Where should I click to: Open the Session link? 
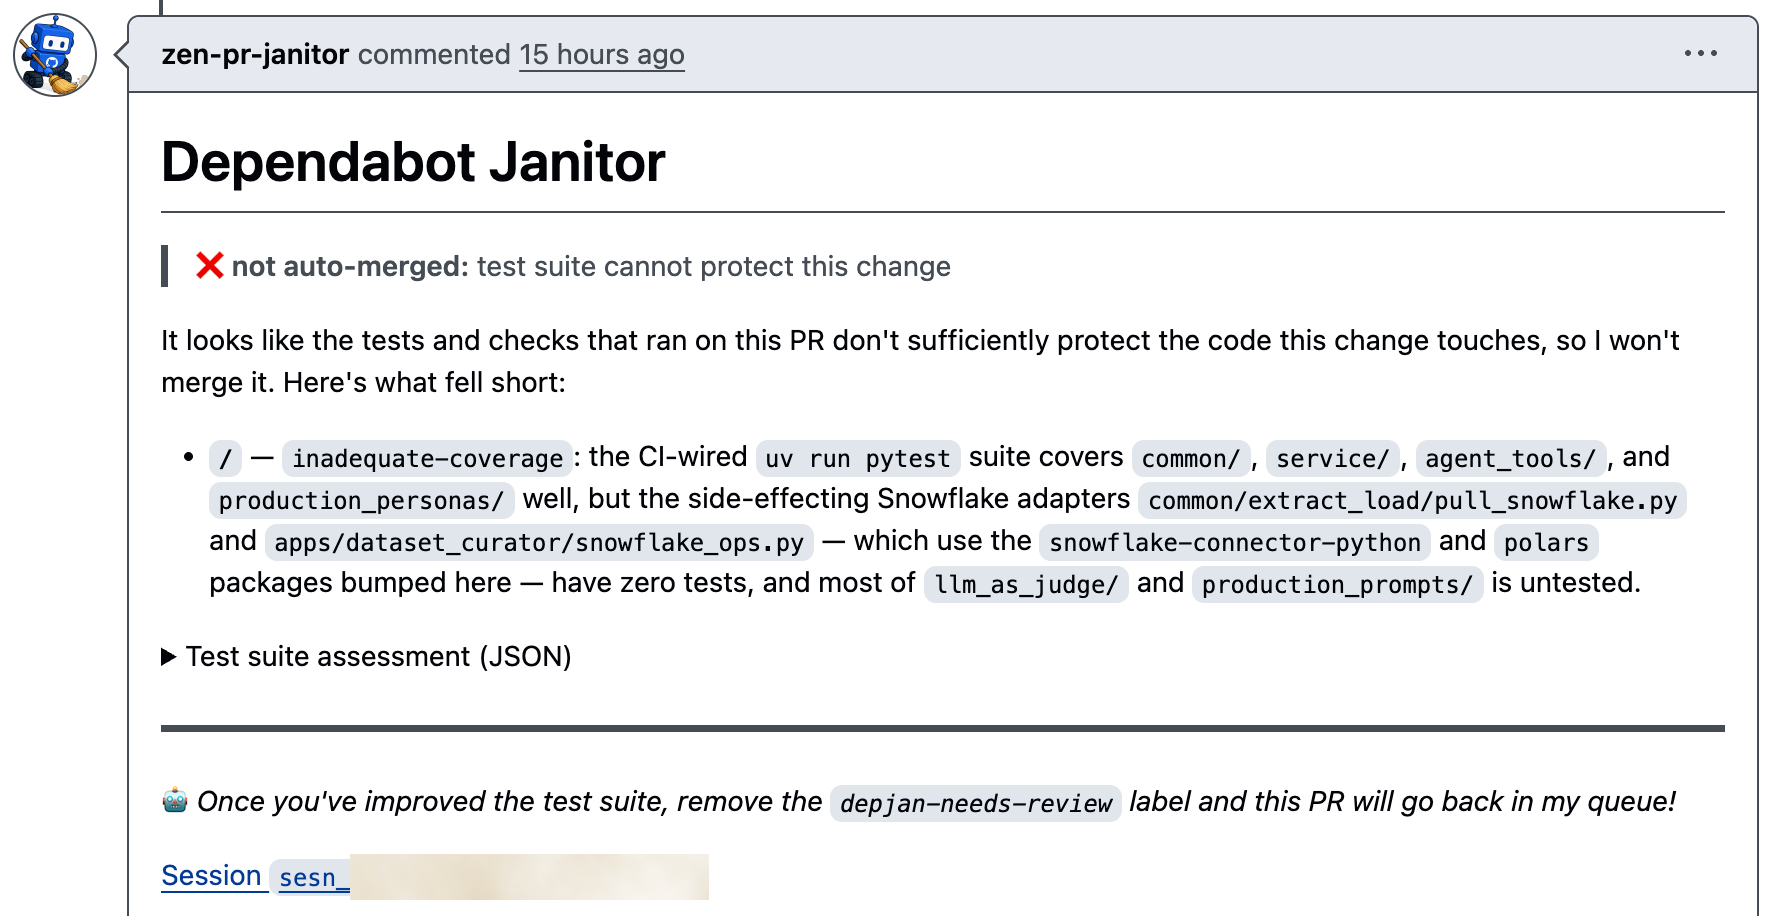(211, 875)
